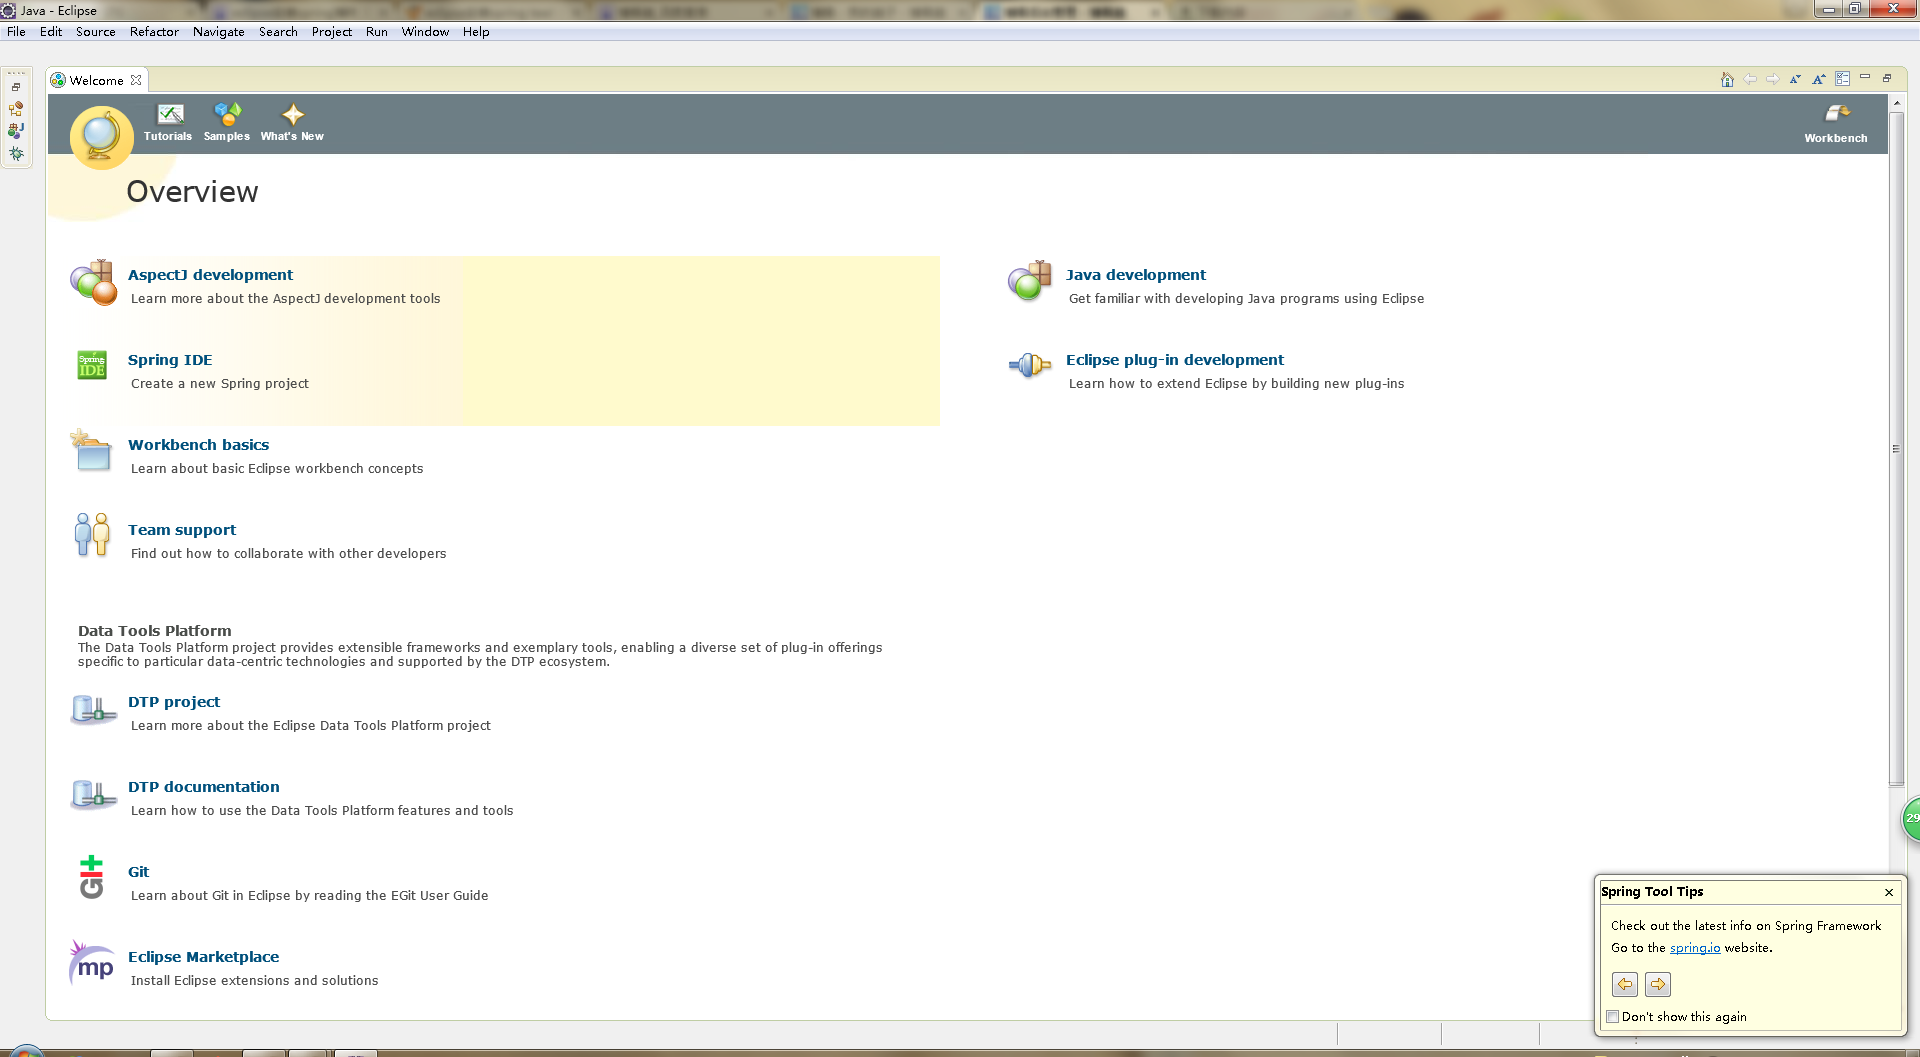Click the Team support people icon

(x=92, y=535)
